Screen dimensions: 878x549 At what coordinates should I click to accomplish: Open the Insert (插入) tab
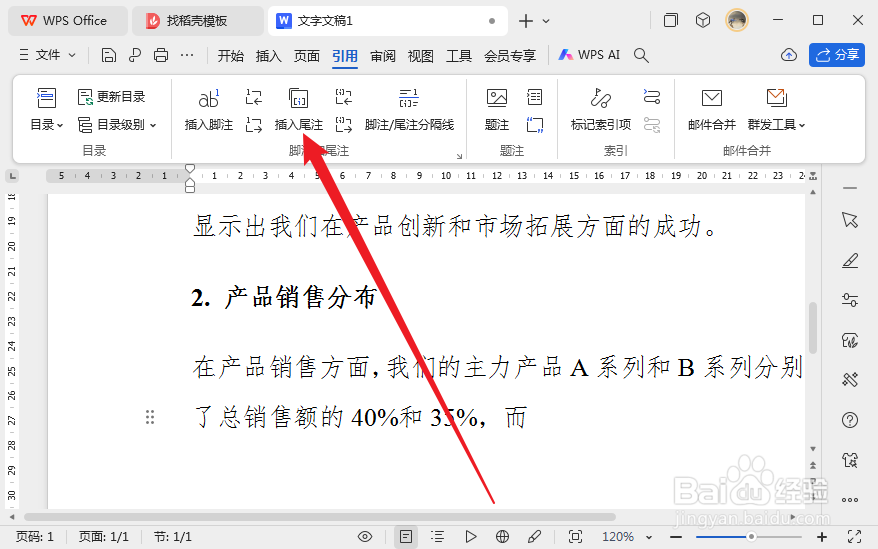pyautogui.click(x=268, y=55)
